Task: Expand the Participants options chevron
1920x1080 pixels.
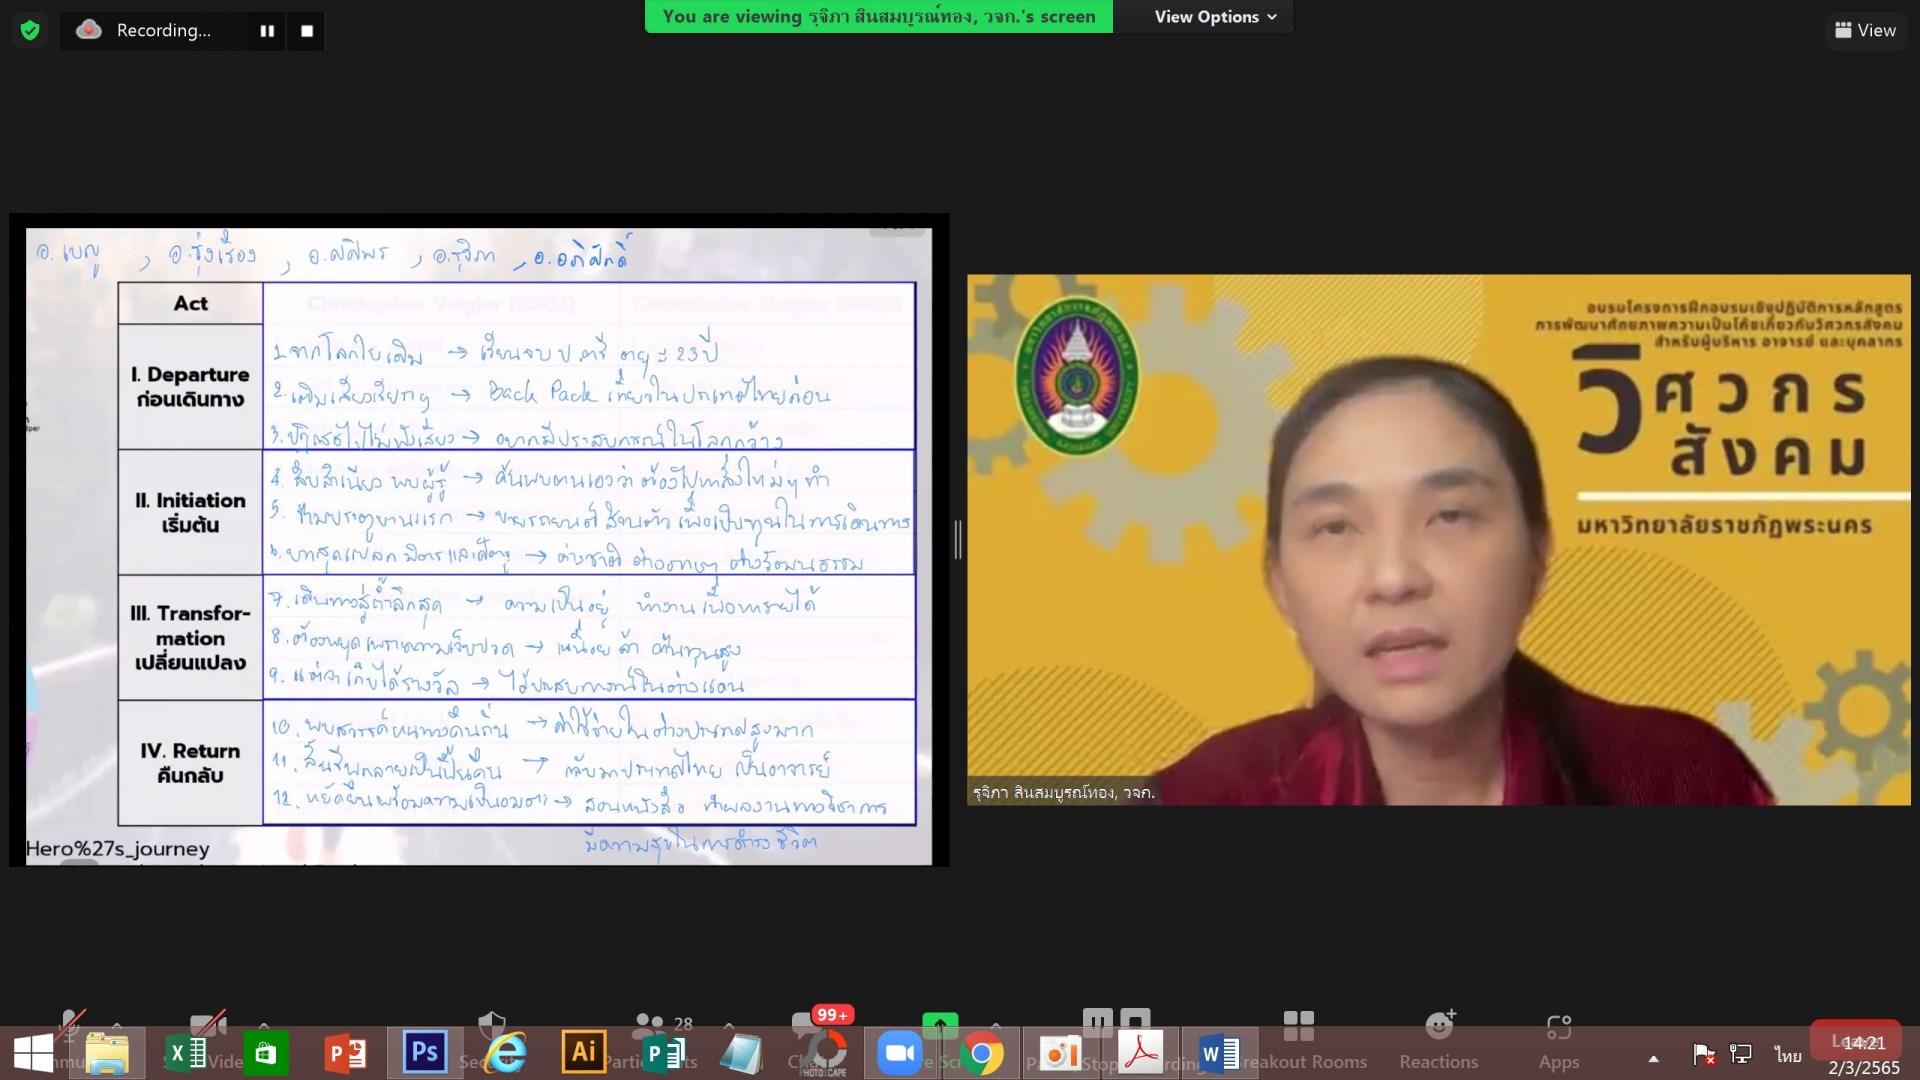Action: [x=729, y=1026]
